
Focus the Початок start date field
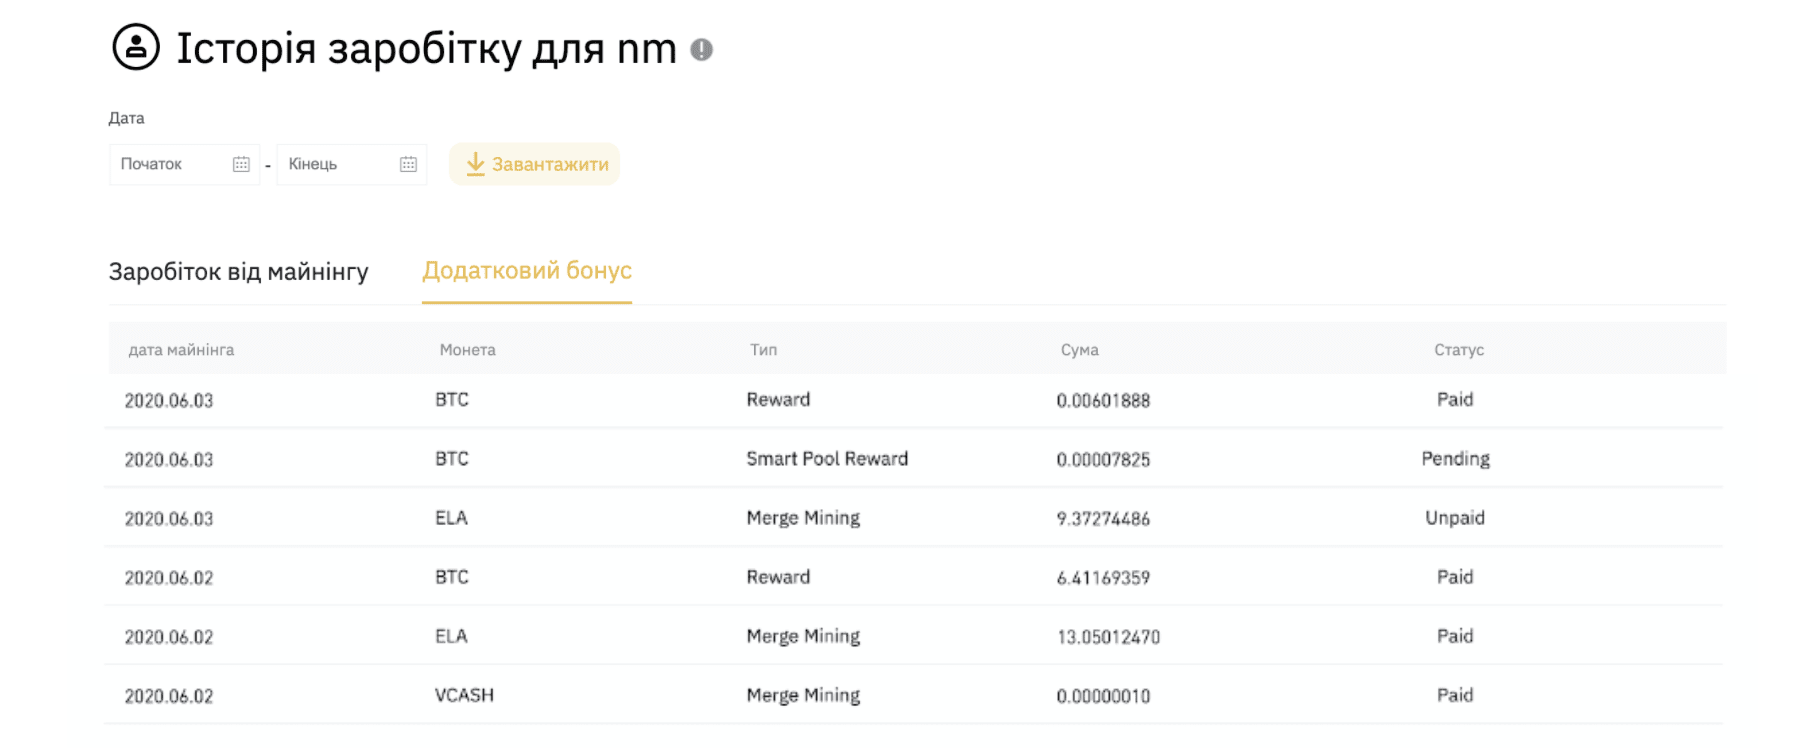pyautogui.click(x=184, y=164)
